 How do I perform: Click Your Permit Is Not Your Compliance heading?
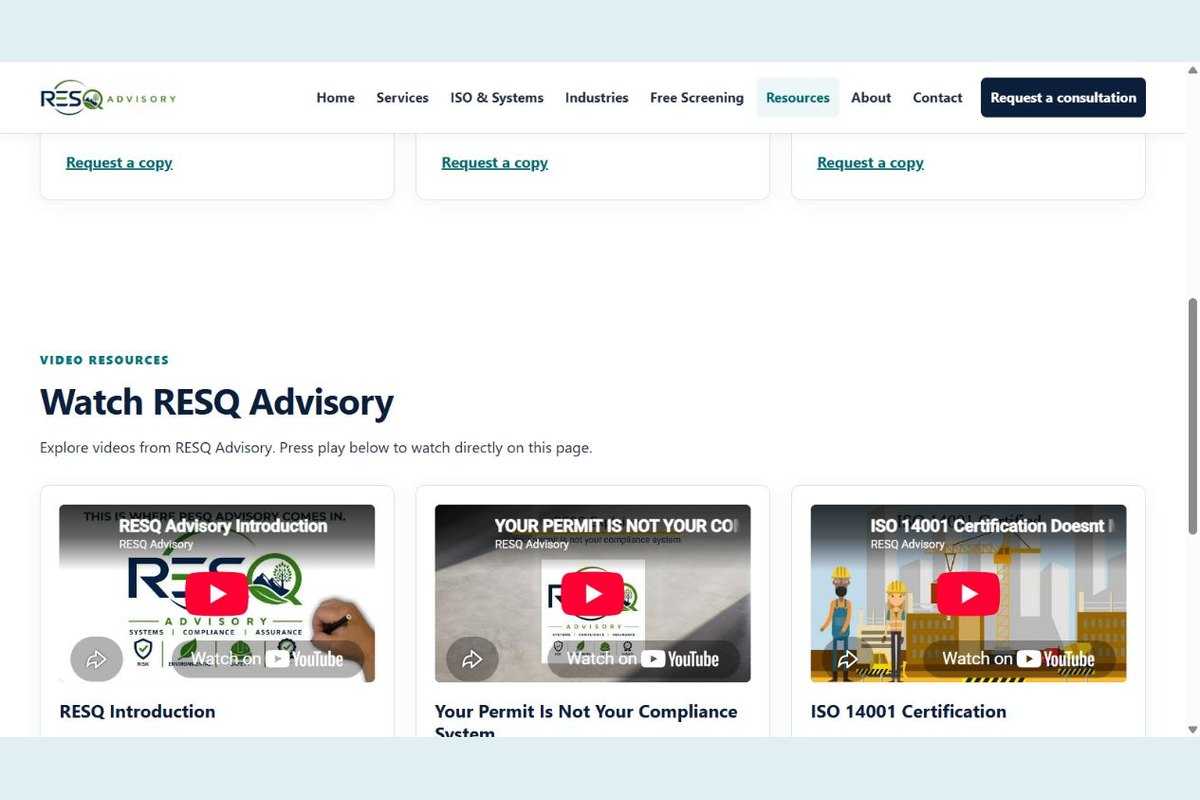click(x=586, y=720)
